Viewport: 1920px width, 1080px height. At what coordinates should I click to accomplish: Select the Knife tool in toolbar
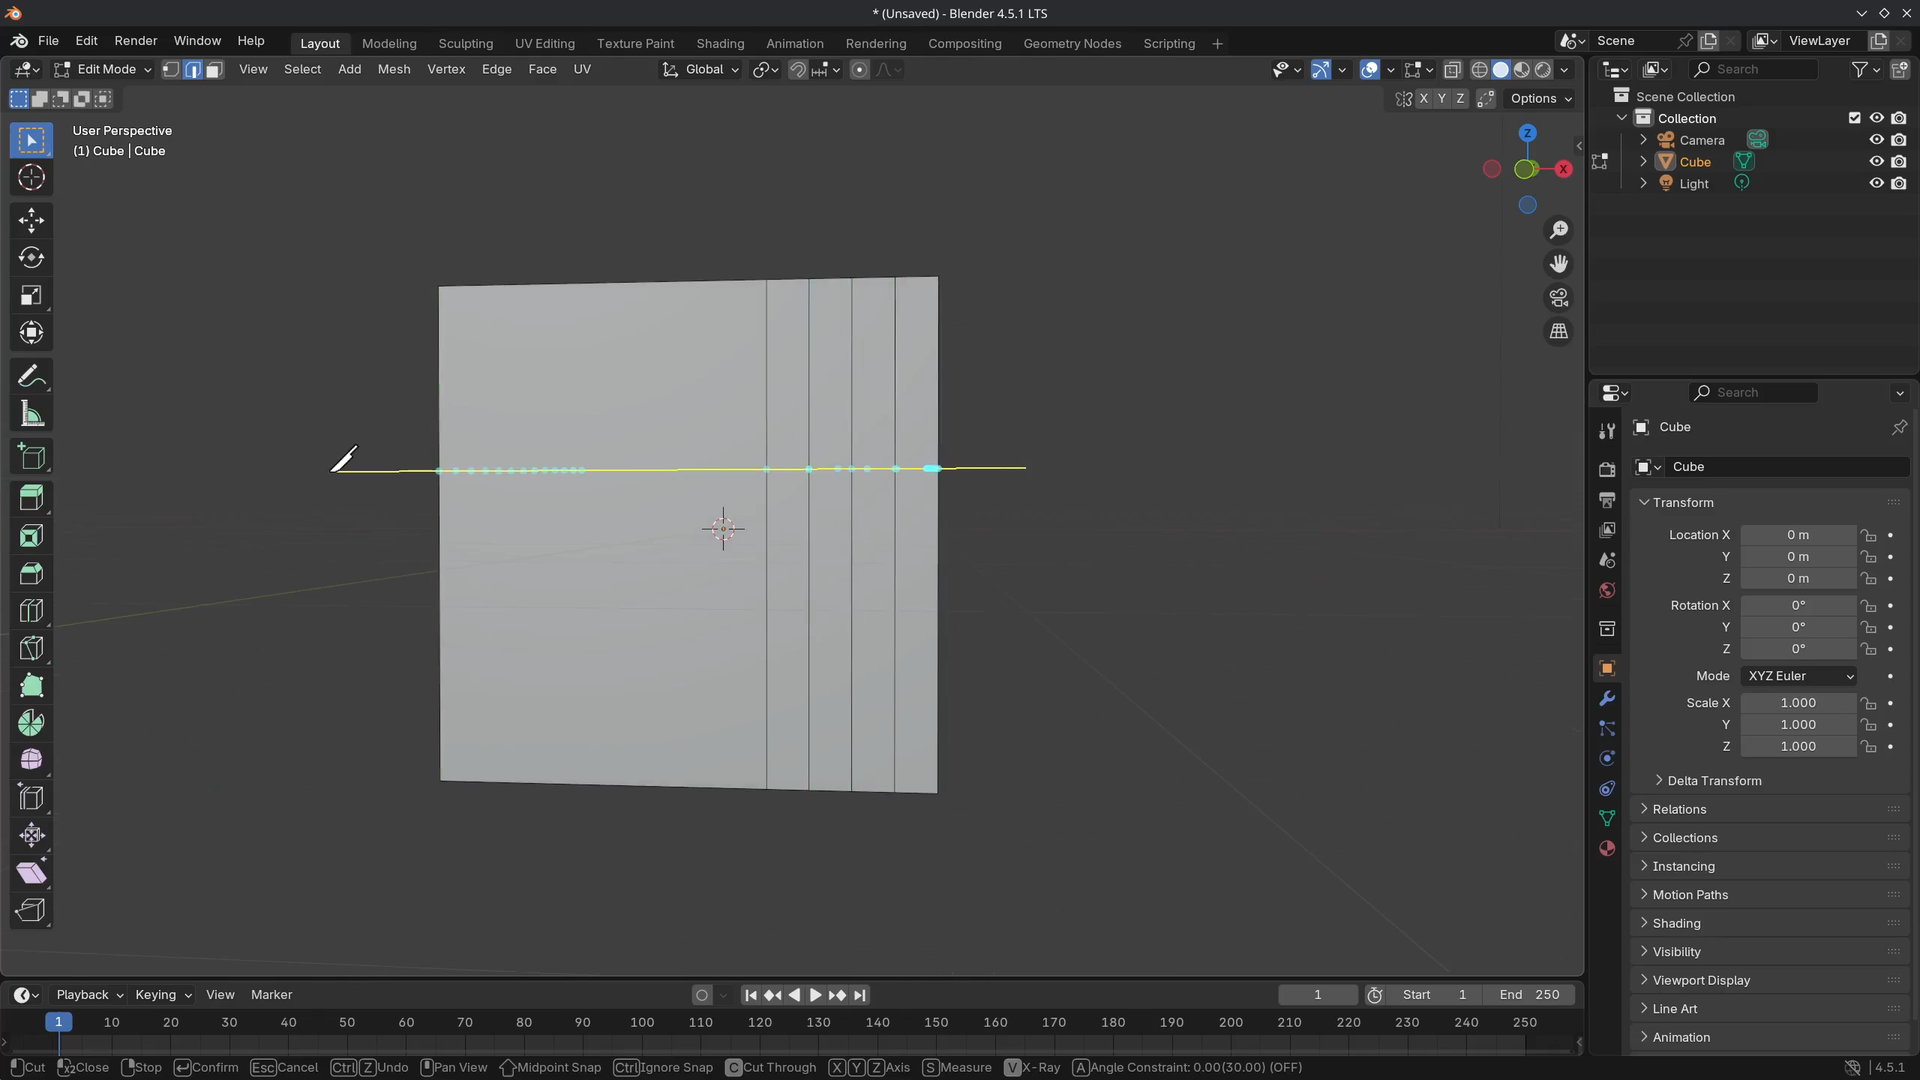(x=31, y=648)
